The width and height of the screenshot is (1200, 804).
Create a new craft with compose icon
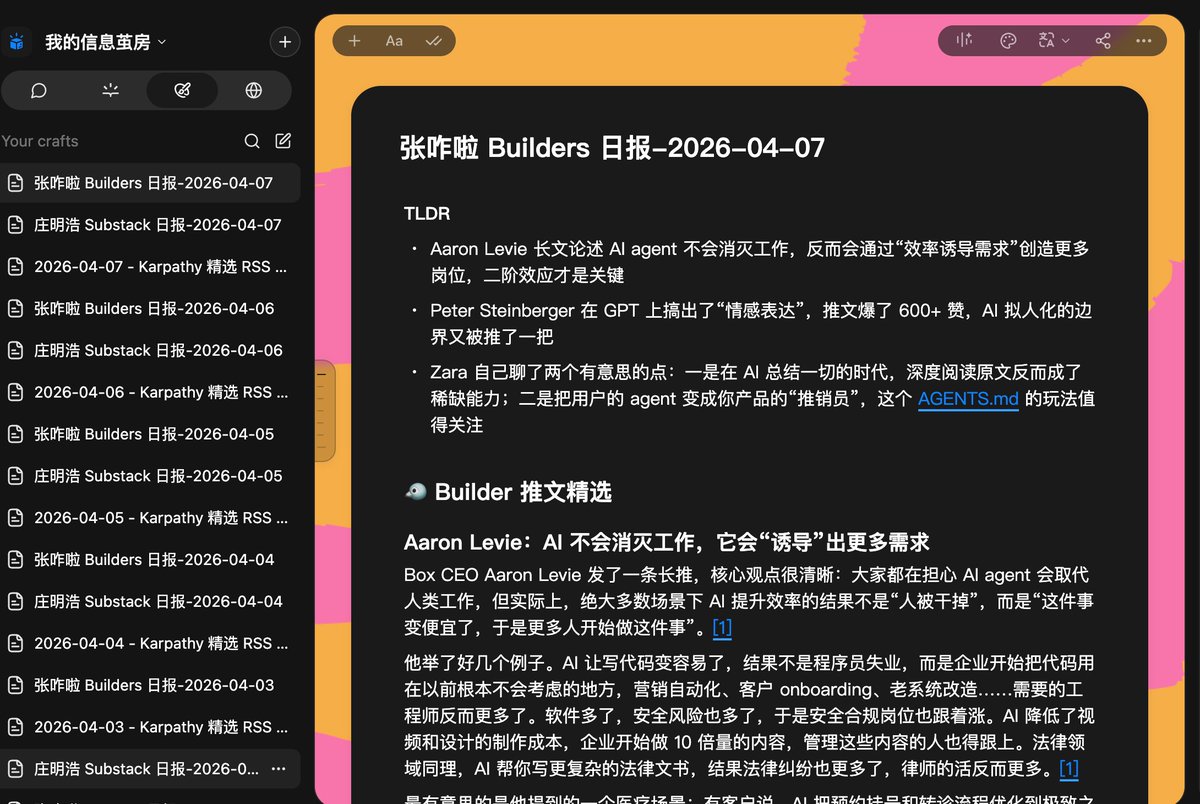tap(283, 141)
